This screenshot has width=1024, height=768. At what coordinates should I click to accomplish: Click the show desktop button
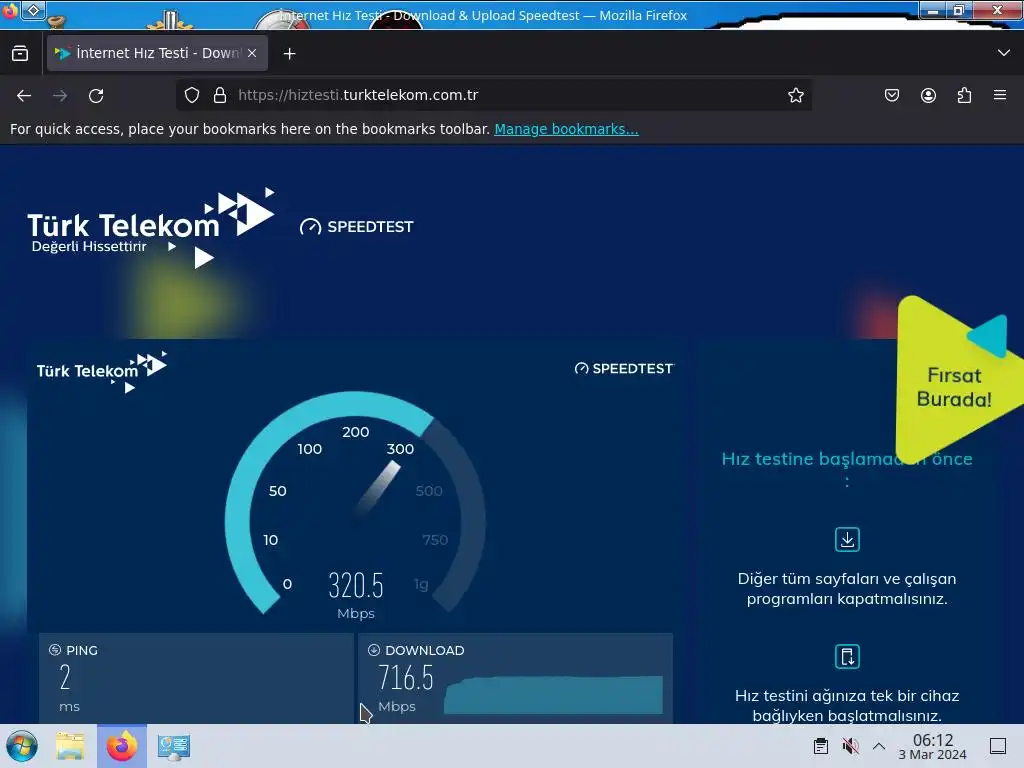[x=998, y=746]
